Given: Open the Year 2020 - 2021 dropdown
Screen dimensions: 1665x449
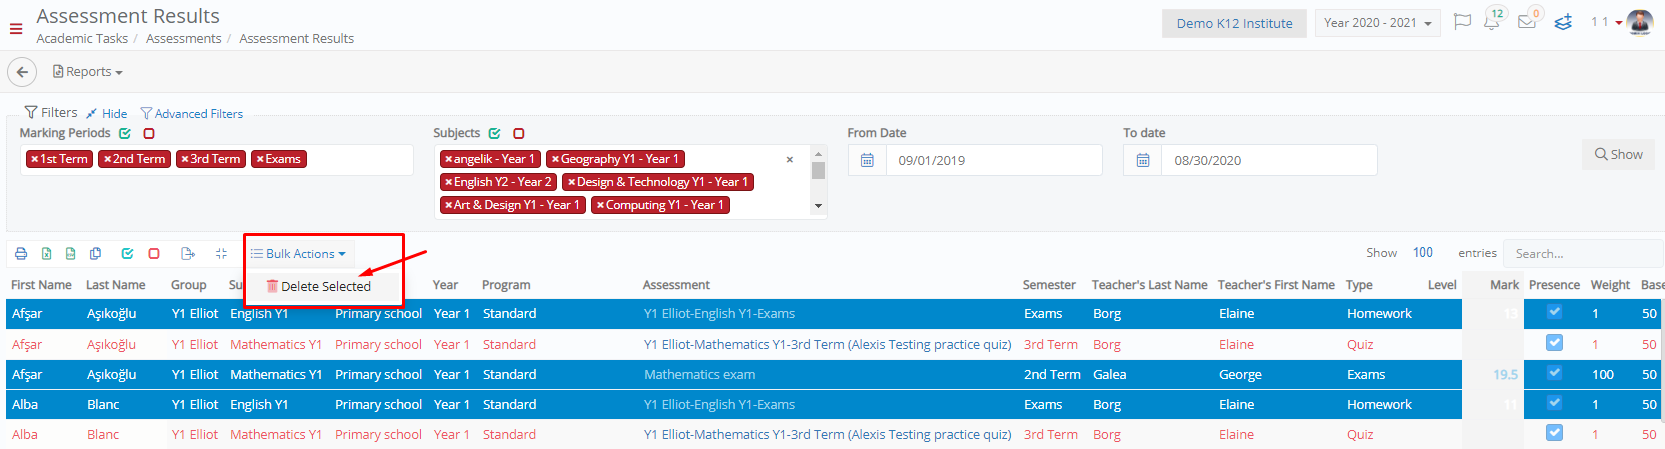Looking at the screenshot, I should (1378, 23).
